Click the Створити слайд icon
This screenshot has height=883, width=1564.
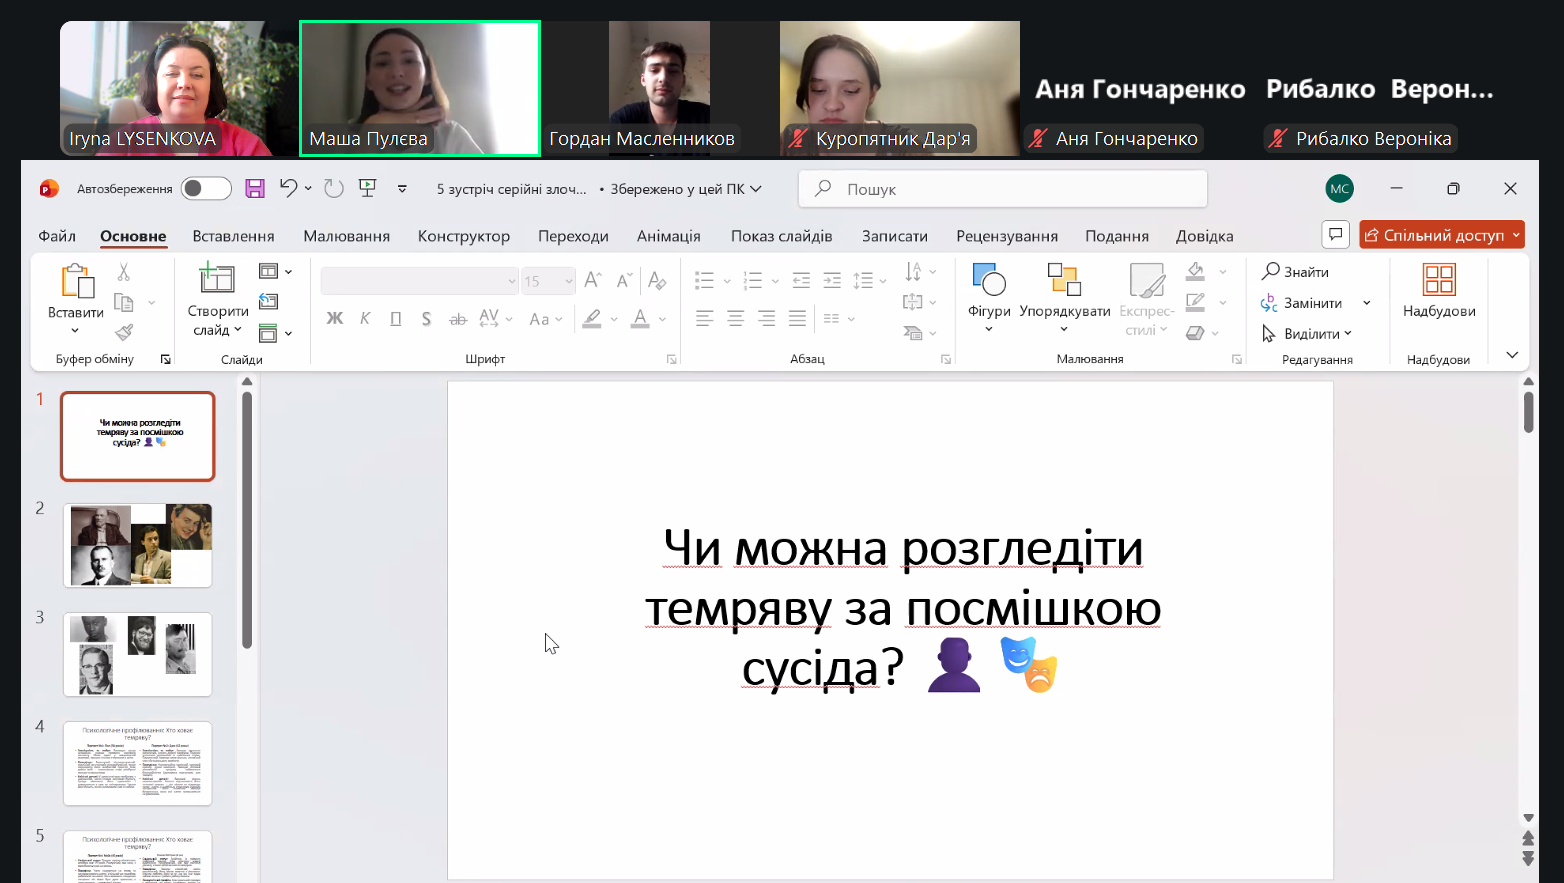coord(217,278)
